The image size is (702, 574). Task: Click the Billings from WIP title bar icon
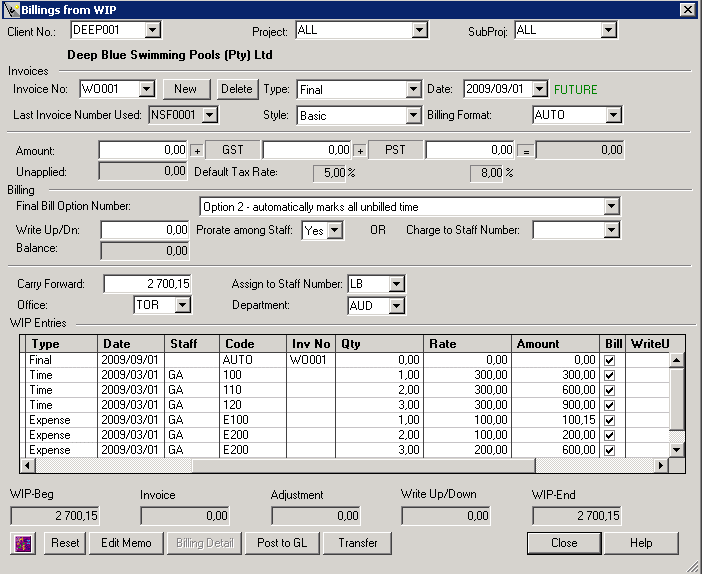click(11, 9)
